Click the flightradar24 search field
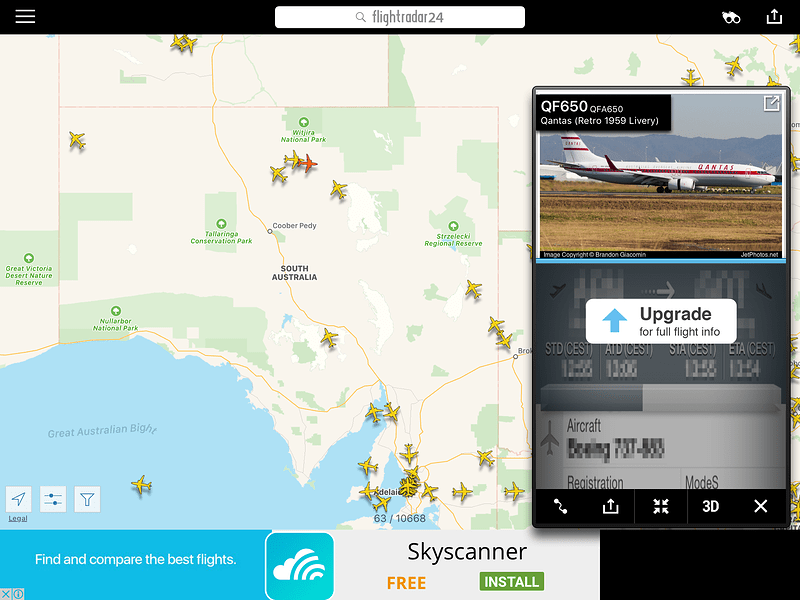This screenshot has height=600, width=800. (399, 17)
